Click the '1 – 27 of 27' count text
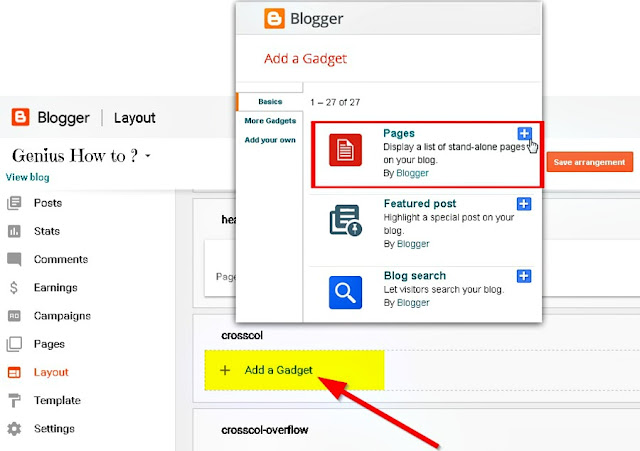 335,102
